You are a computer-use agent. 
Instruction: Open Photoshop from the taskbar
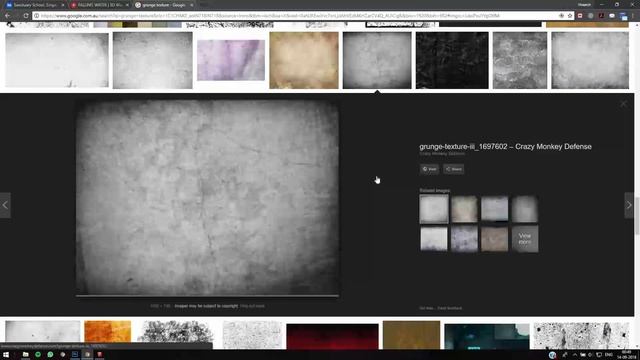(75, 355)
